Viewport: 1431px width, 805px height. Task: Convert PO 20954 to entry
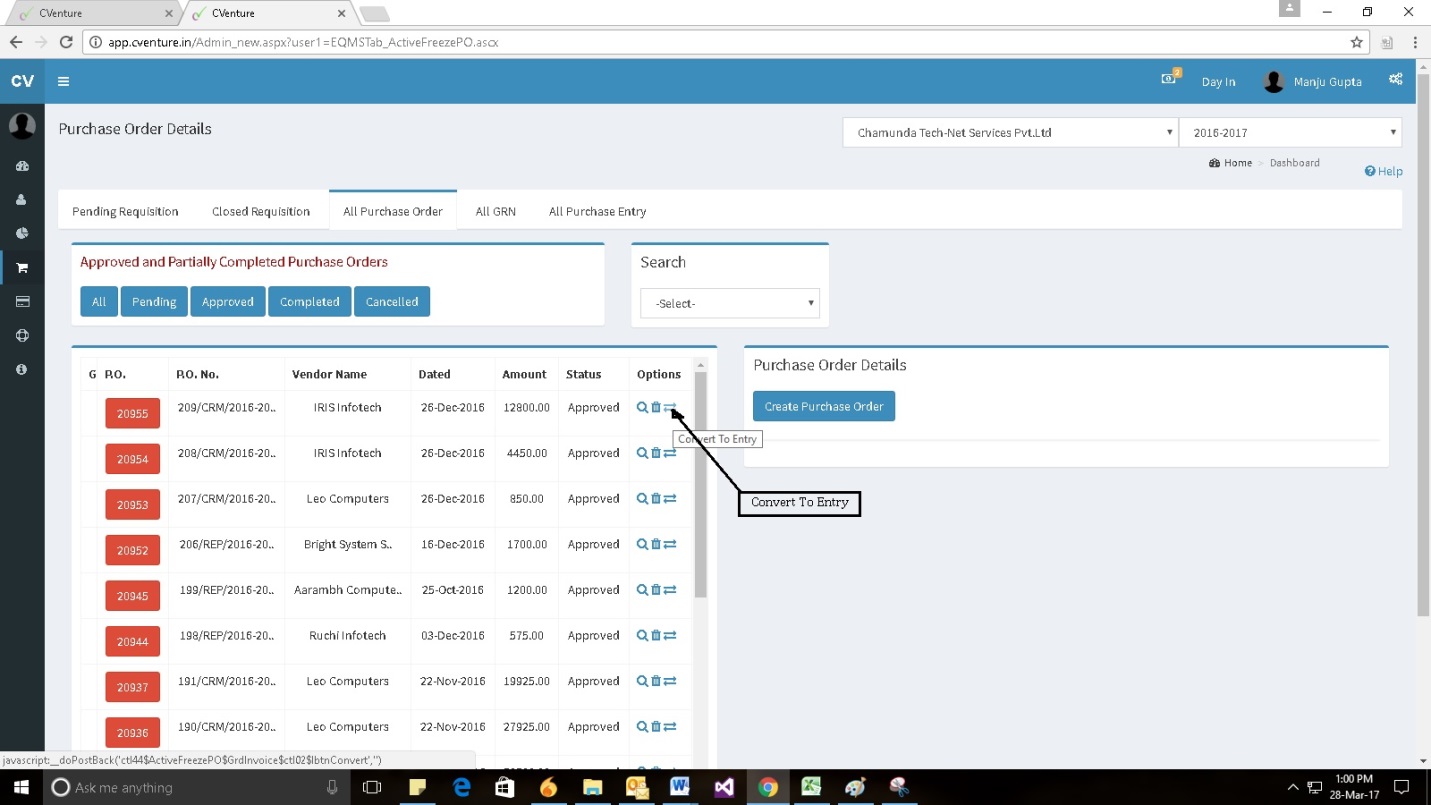pyautogui.click(x=670, y=453)
